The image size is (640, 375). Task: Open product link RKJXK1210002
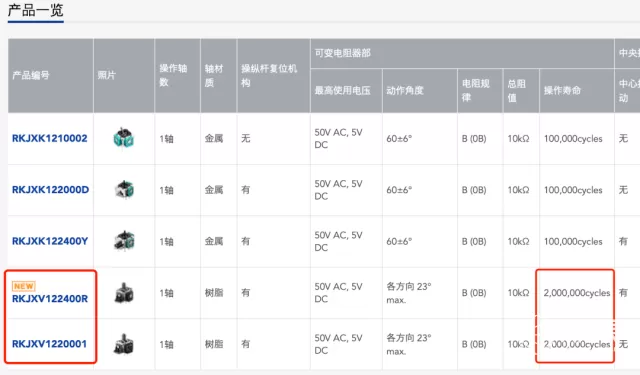(x=50, y=138)
